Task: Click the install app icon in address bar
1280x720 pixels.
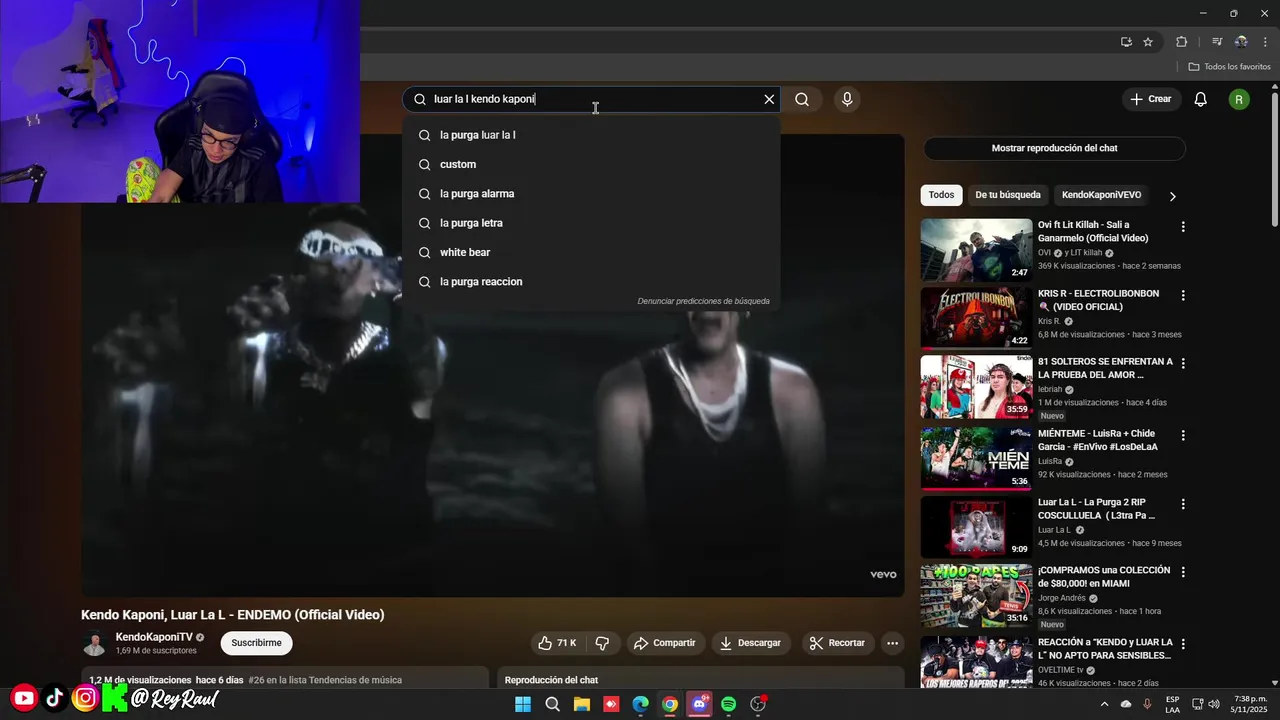Action: click(x=1127, y=42)
